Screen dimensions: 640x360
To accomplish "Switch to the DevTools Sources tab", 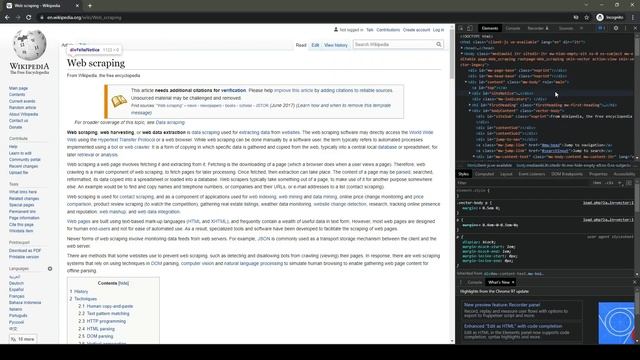I will tap(566, 28).
